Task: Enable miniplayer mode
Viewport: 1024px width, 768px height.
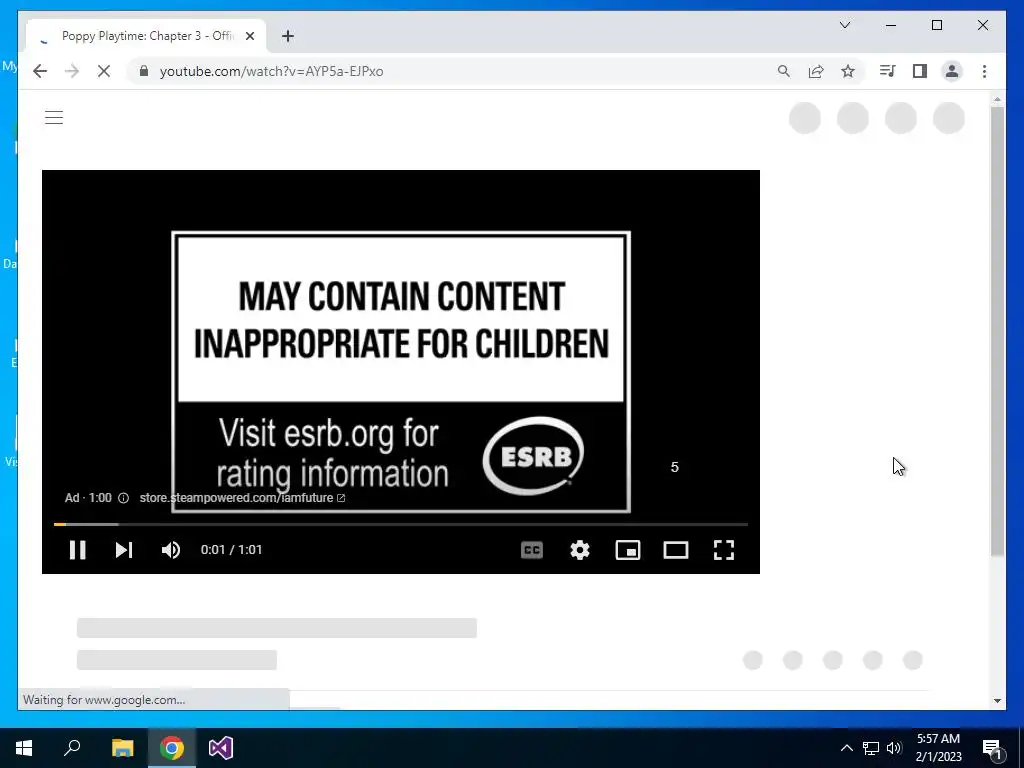Action: pos(628,550)
